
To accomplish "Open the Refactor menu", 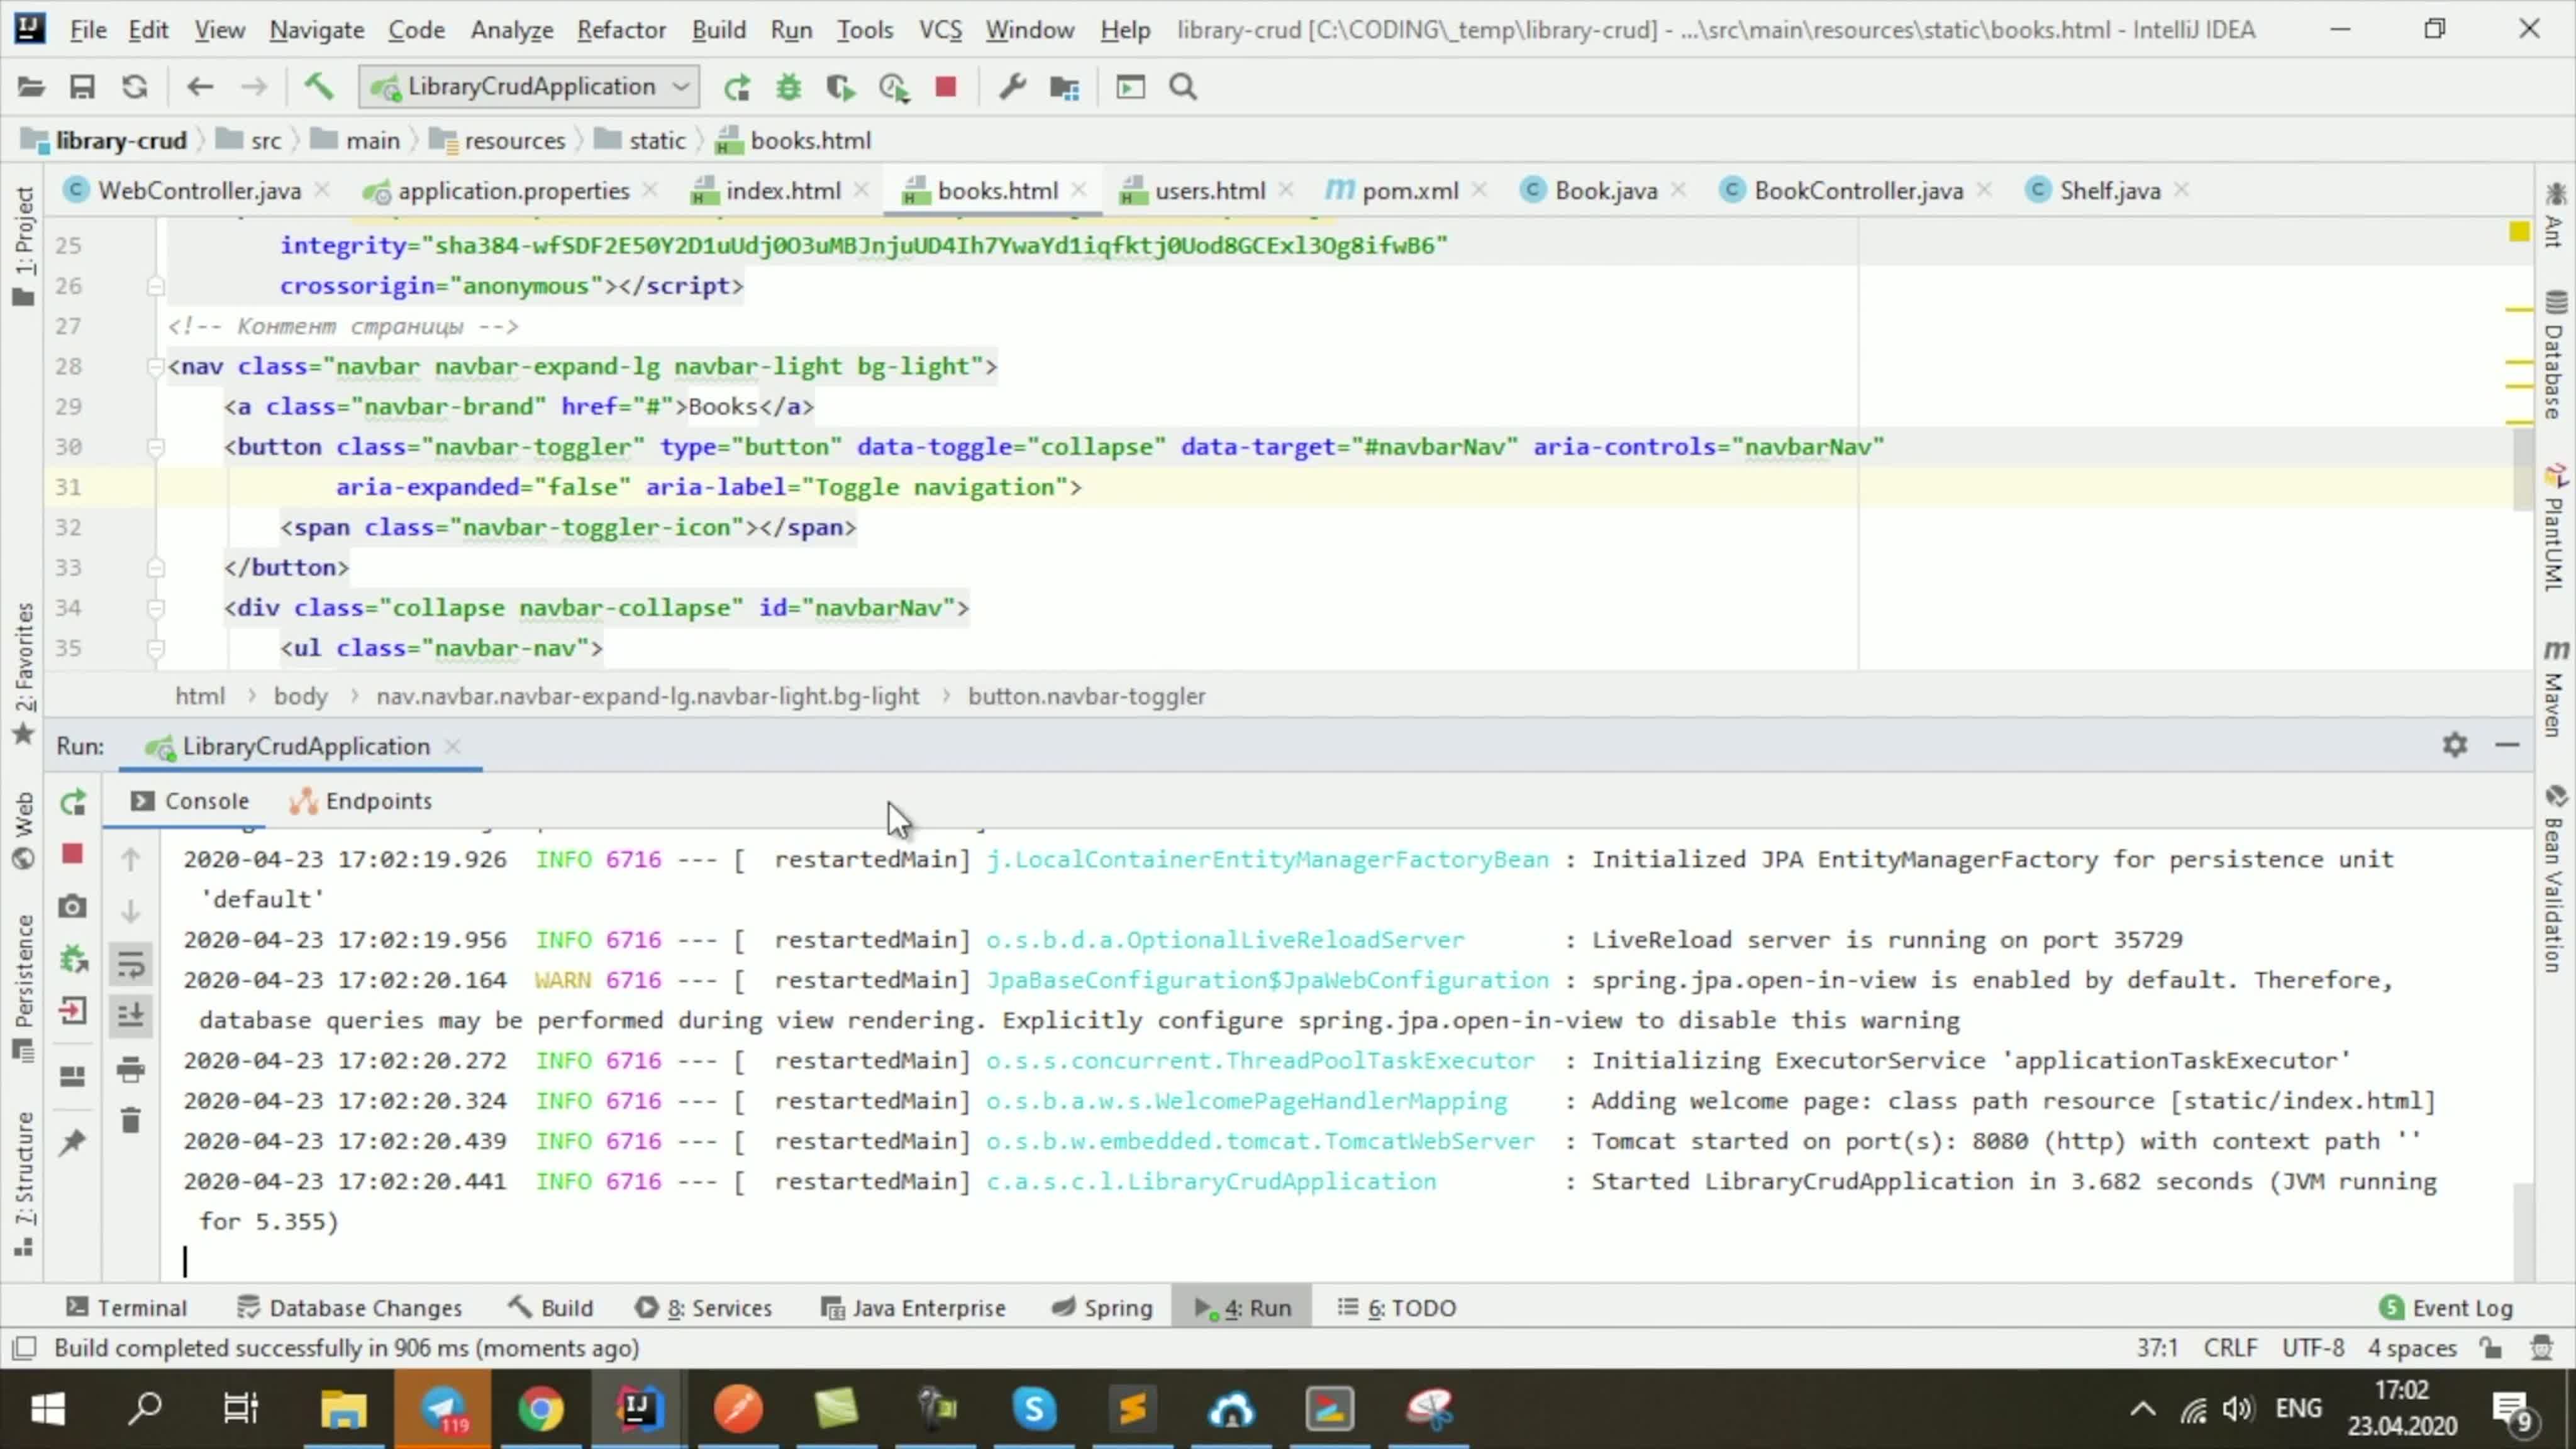I will click(x=621, y=30).
